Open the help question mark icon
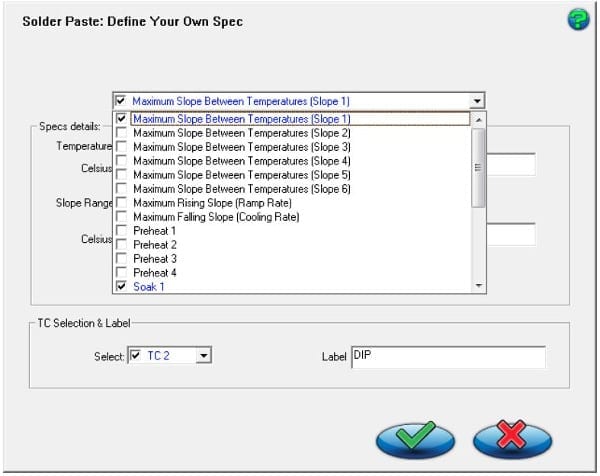The image size is (600, 476). point(578,19)
